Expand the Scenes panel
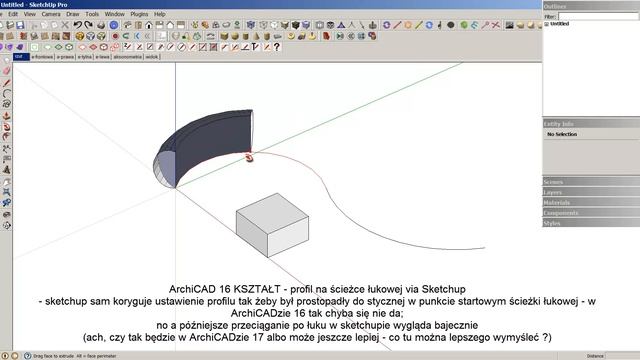This screenshot has width=640, height=360. click(x=591, y=182)
